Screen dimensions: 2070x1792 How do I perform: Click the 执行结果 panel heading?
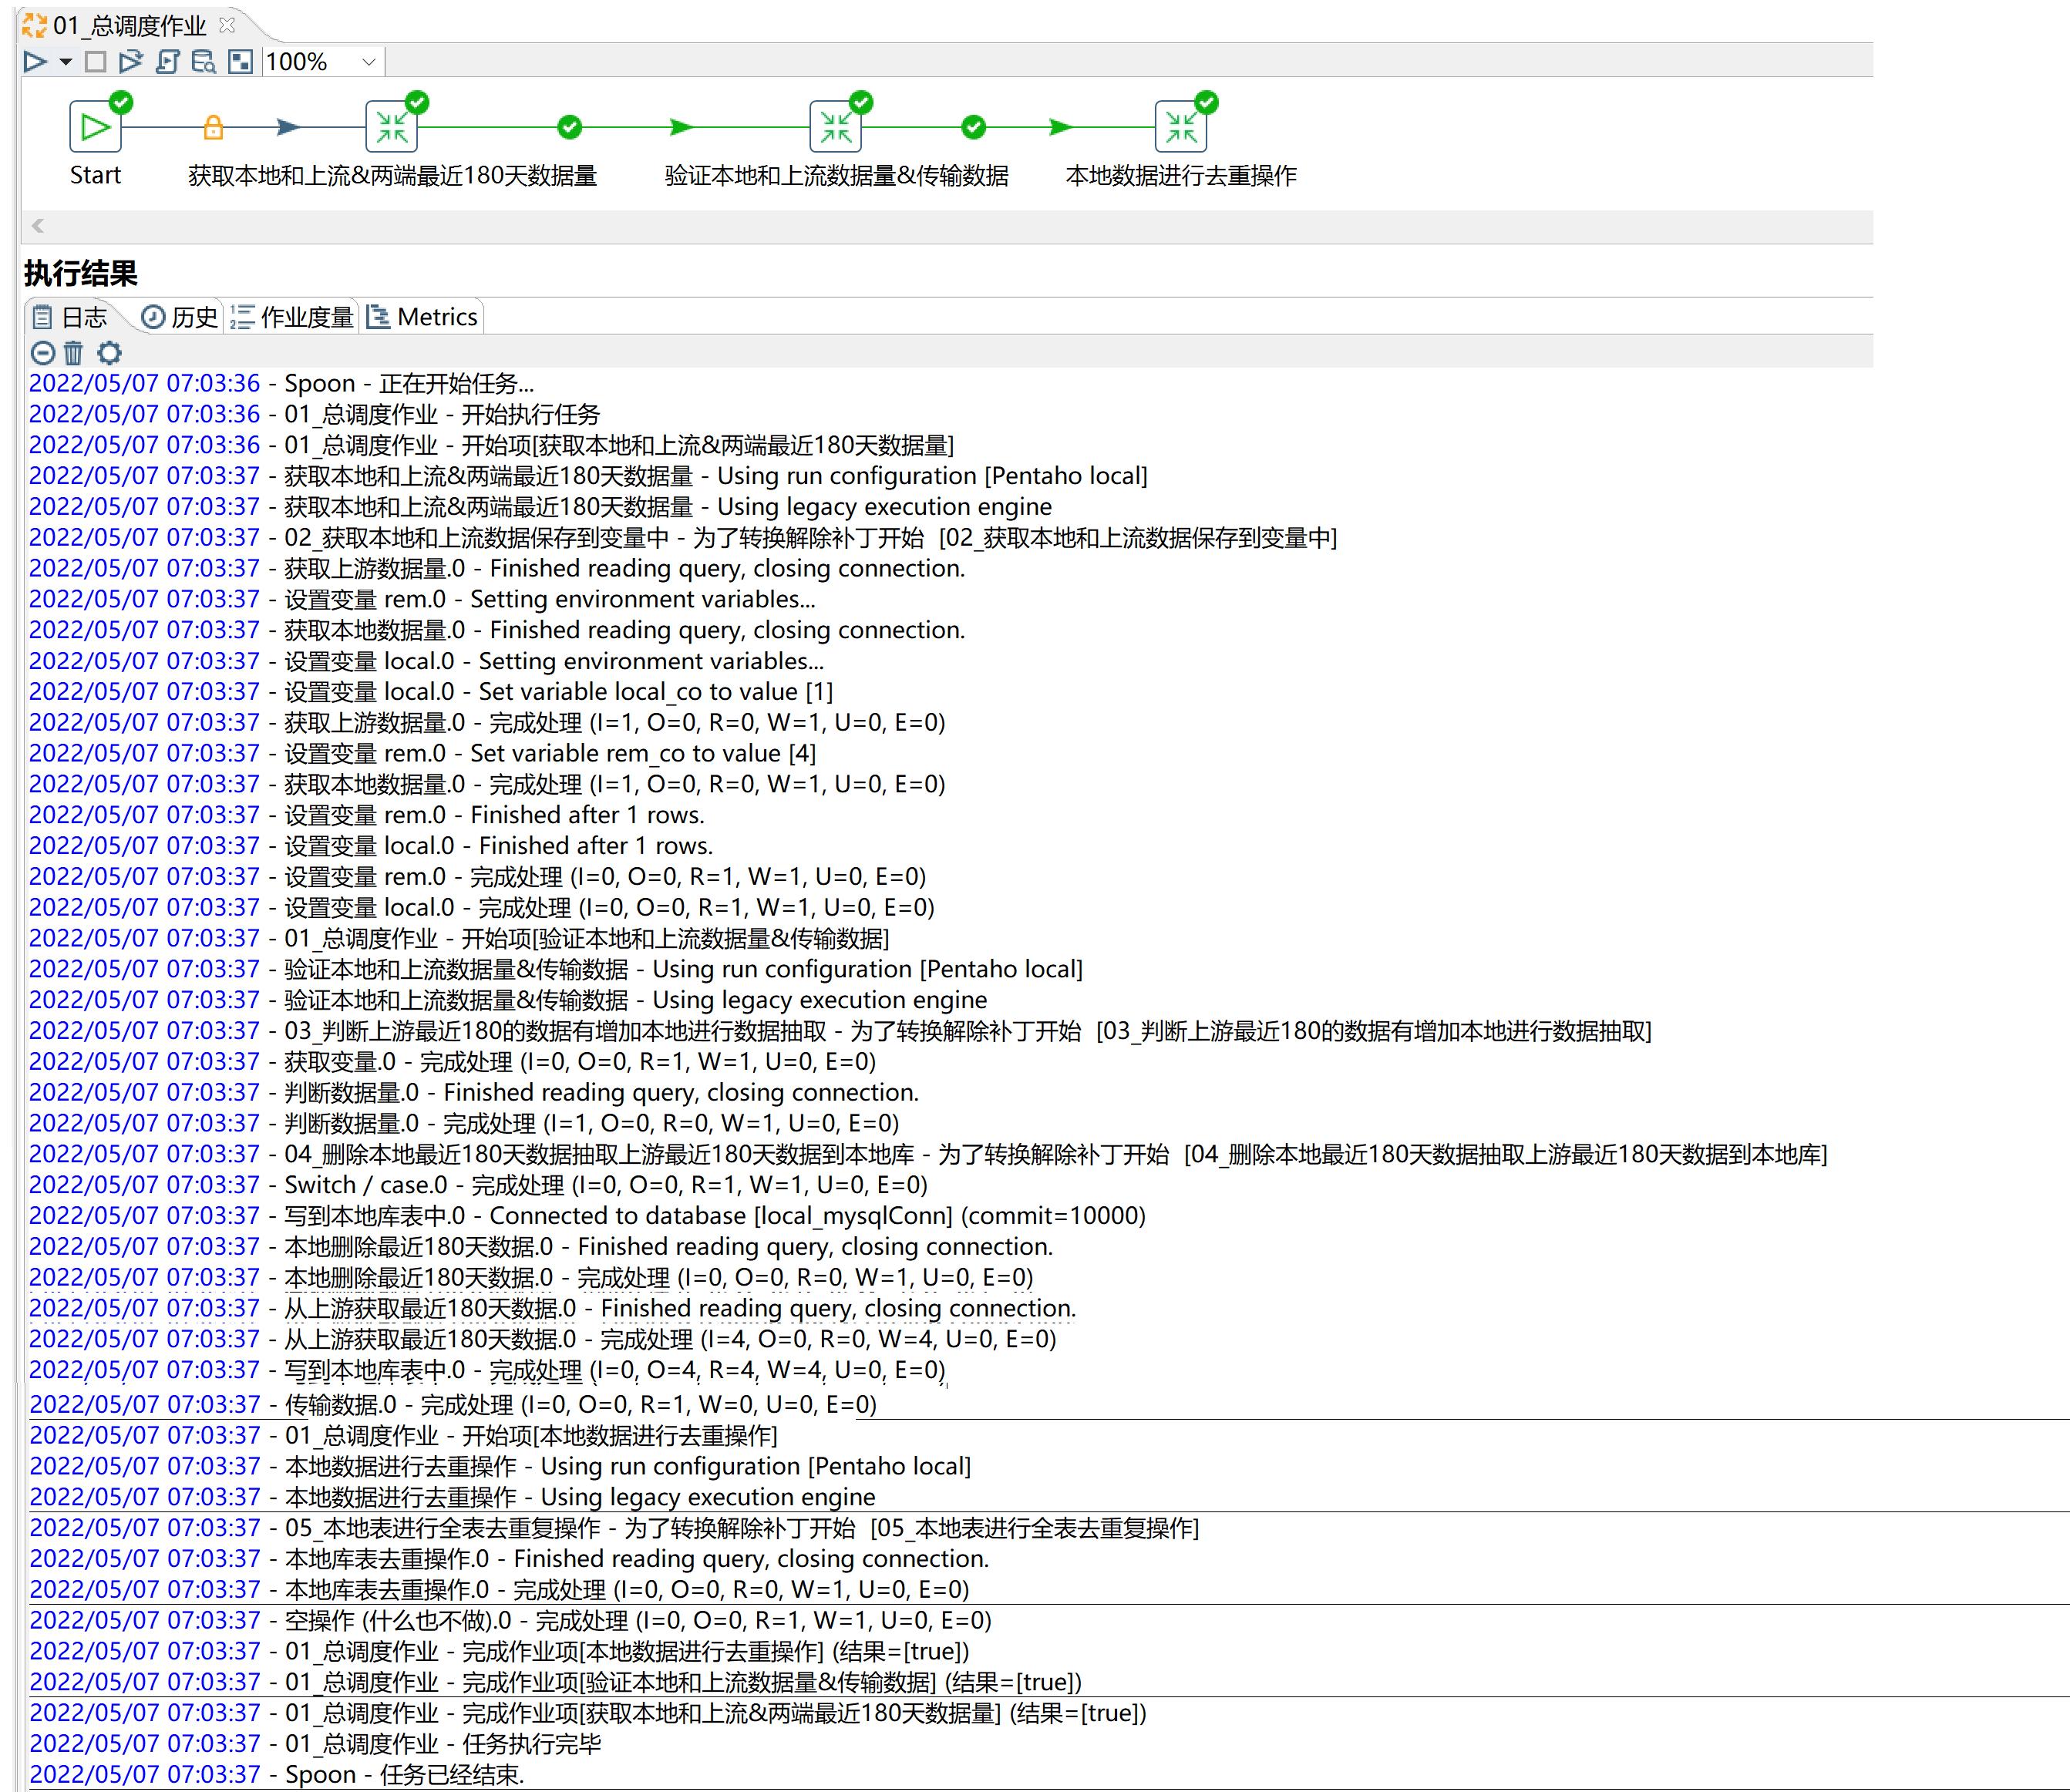coord(81,273)
